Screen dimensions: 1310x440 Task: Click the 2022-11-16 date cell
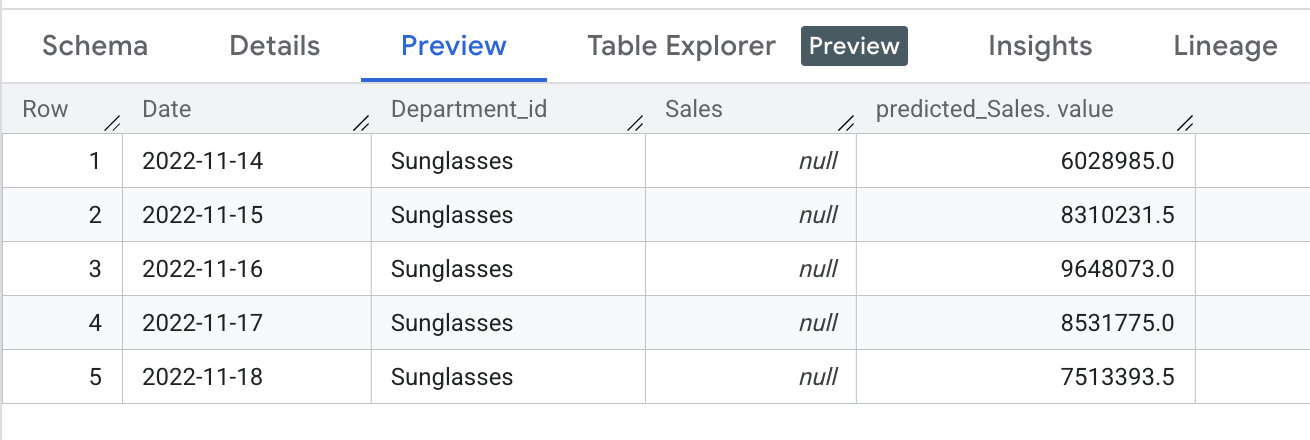pos(203,269)
